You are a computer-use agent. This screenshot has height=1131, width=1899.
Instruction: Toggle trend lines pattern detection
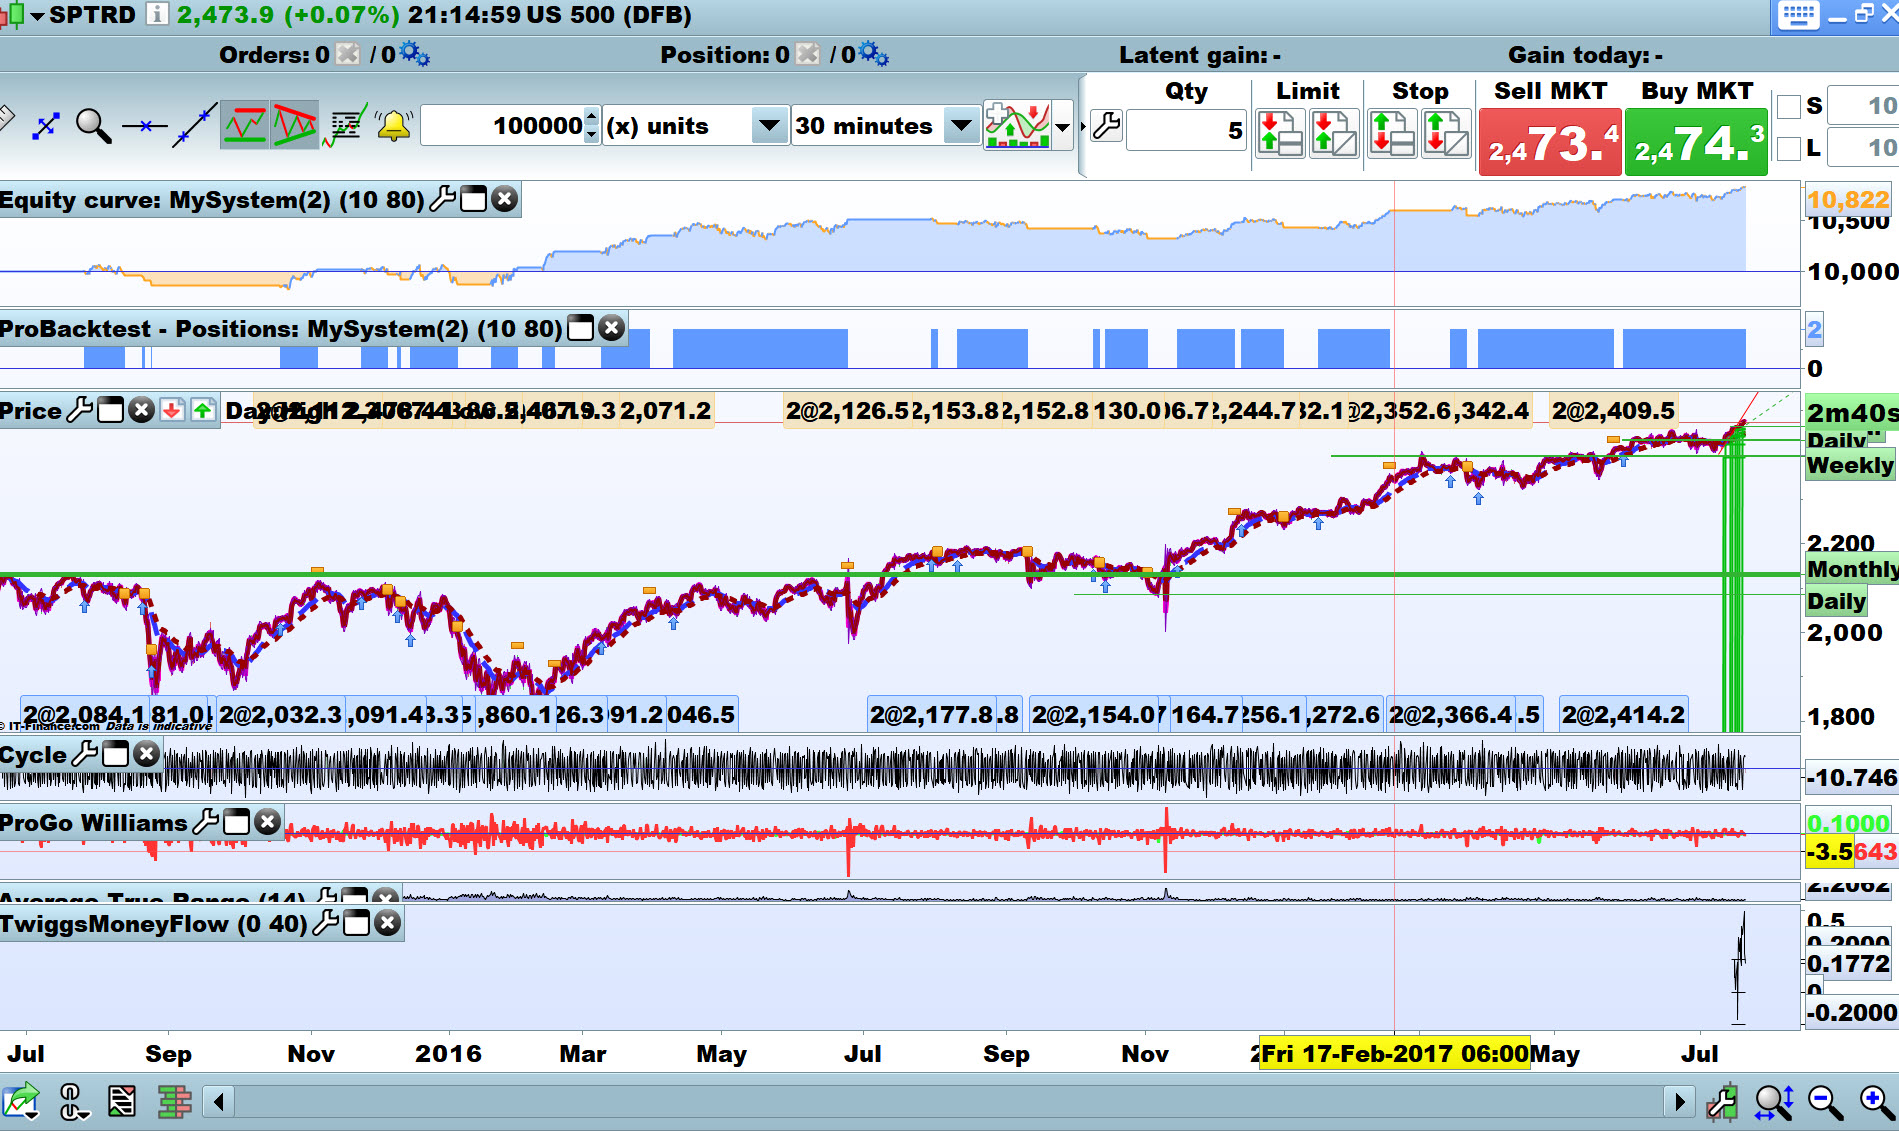pyautogui.click(x=295, y=125)
